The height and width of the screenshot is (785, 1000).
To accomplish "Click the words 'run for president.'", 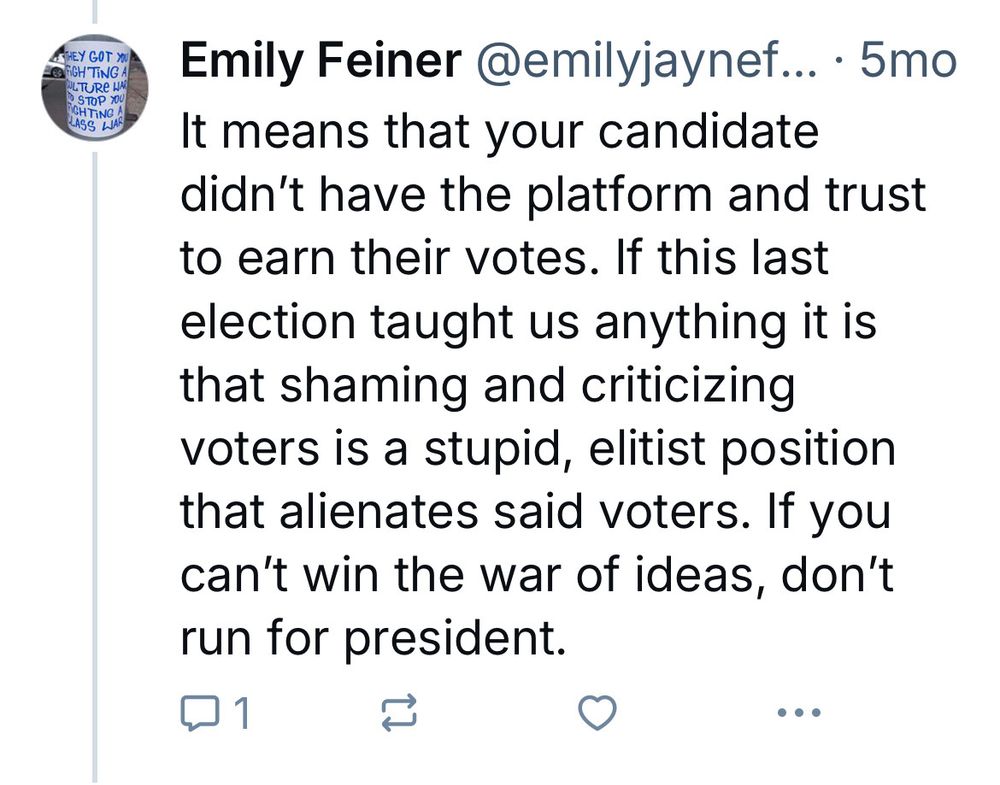I will (373, 640).
